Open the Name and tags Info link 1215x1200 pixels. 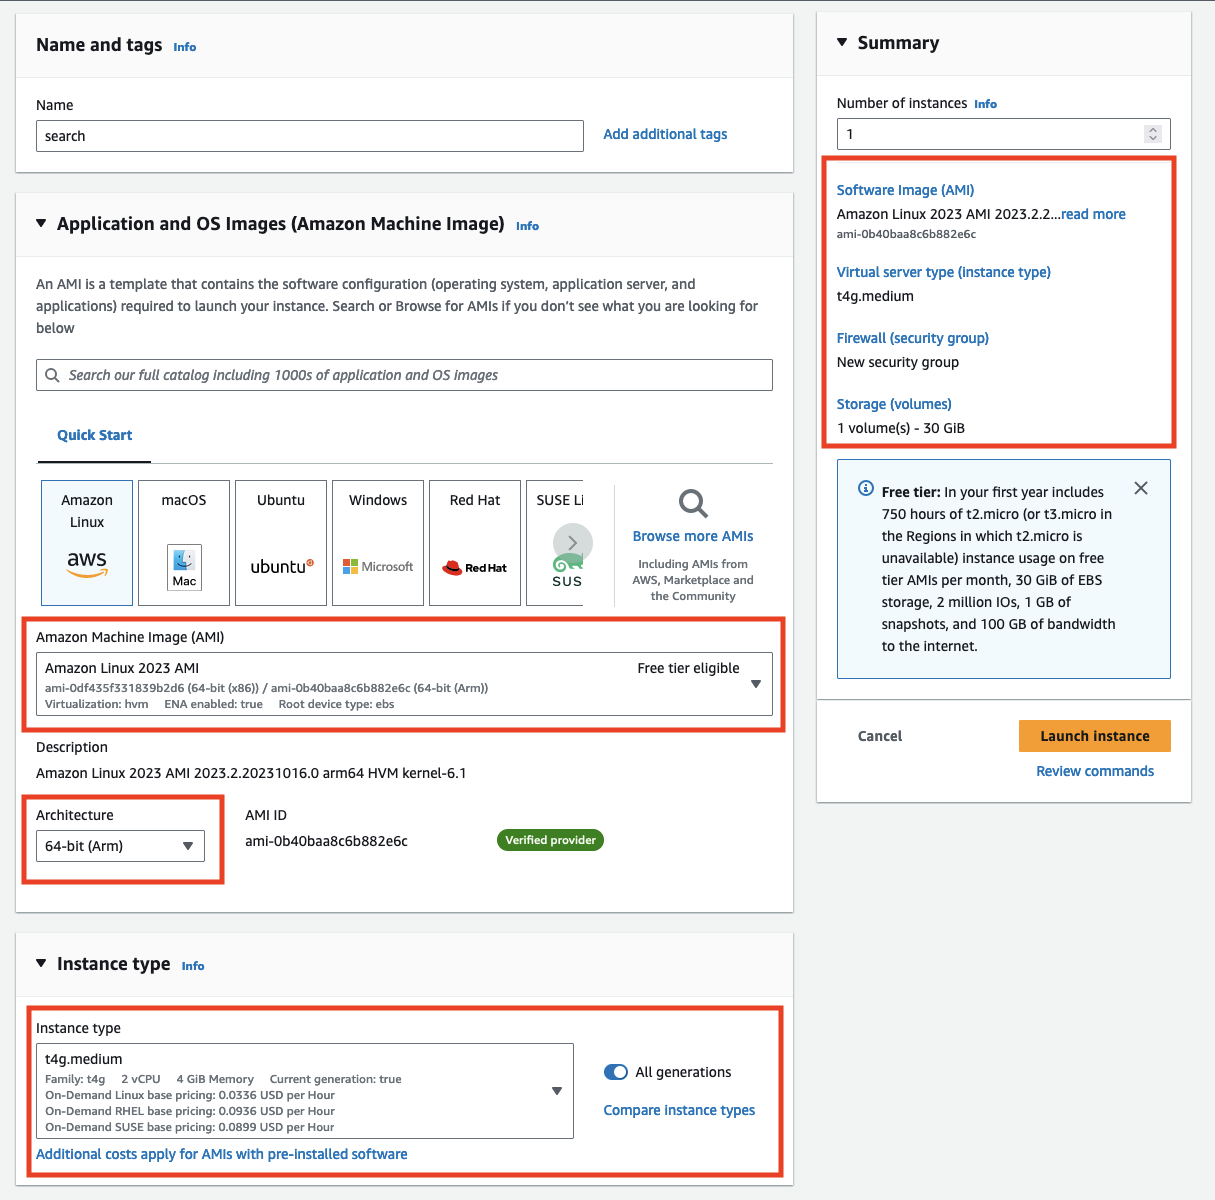coord(185,47)
